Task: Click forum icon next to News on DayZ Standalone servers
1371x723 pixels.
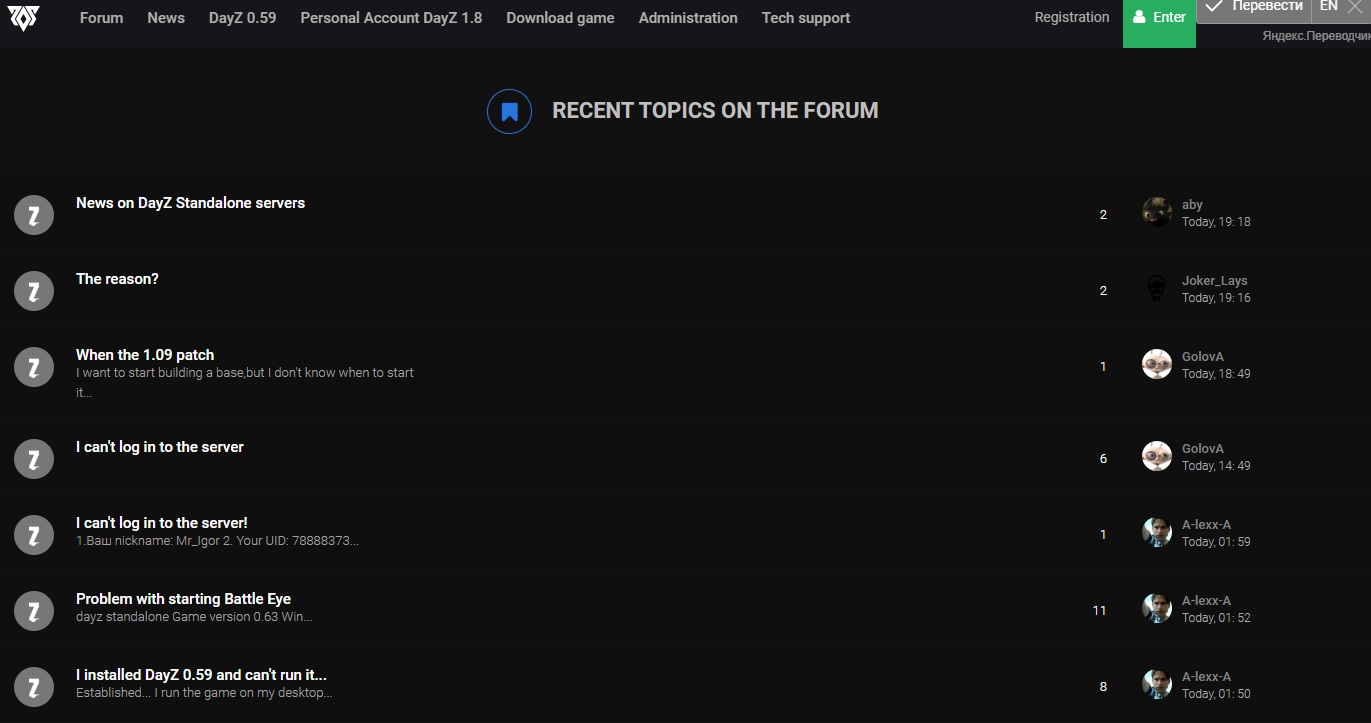Action: (x=34, y=215)
